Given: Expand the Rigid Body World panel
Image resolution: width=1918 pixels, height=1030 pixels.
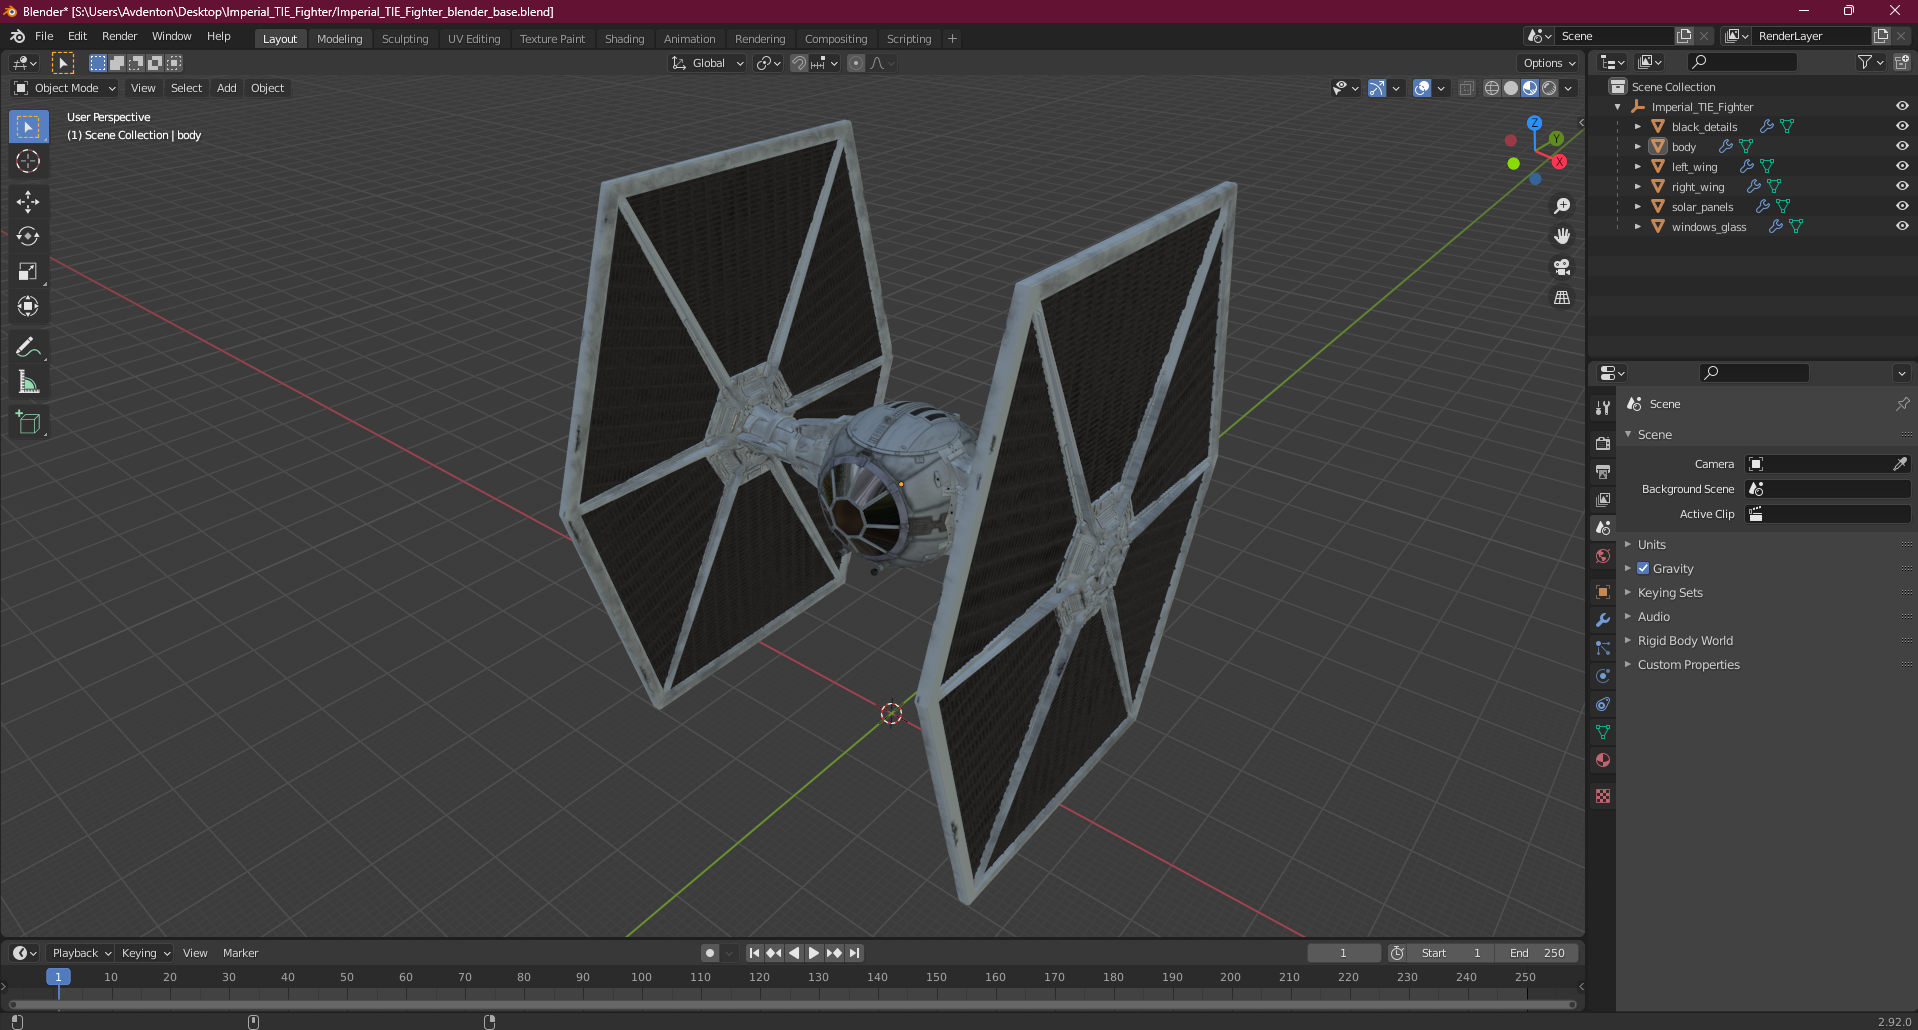Looking at the screenshot, I should pos(1628,640).
